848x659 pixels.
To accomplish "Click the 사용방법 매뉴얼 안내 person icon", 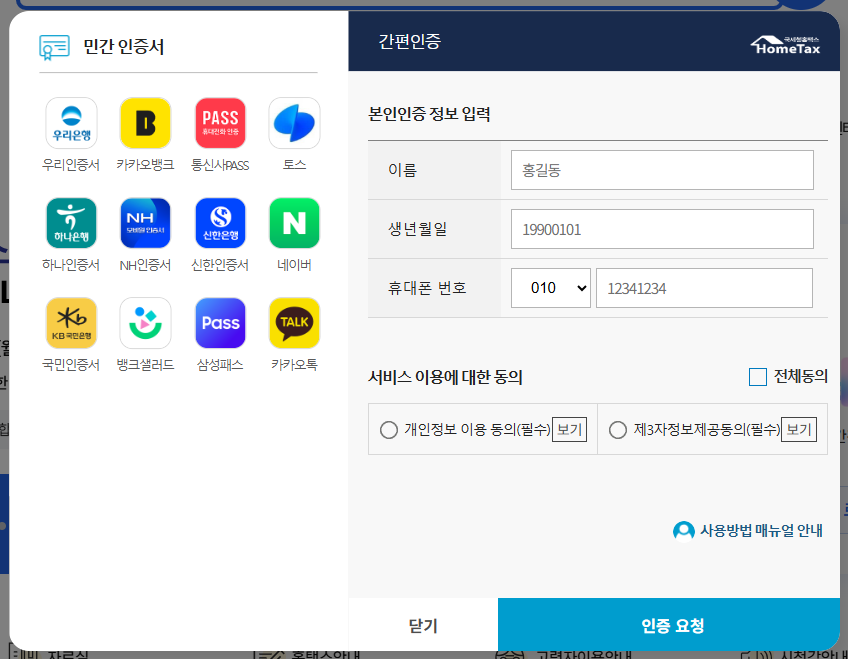I will coord(684,531).
